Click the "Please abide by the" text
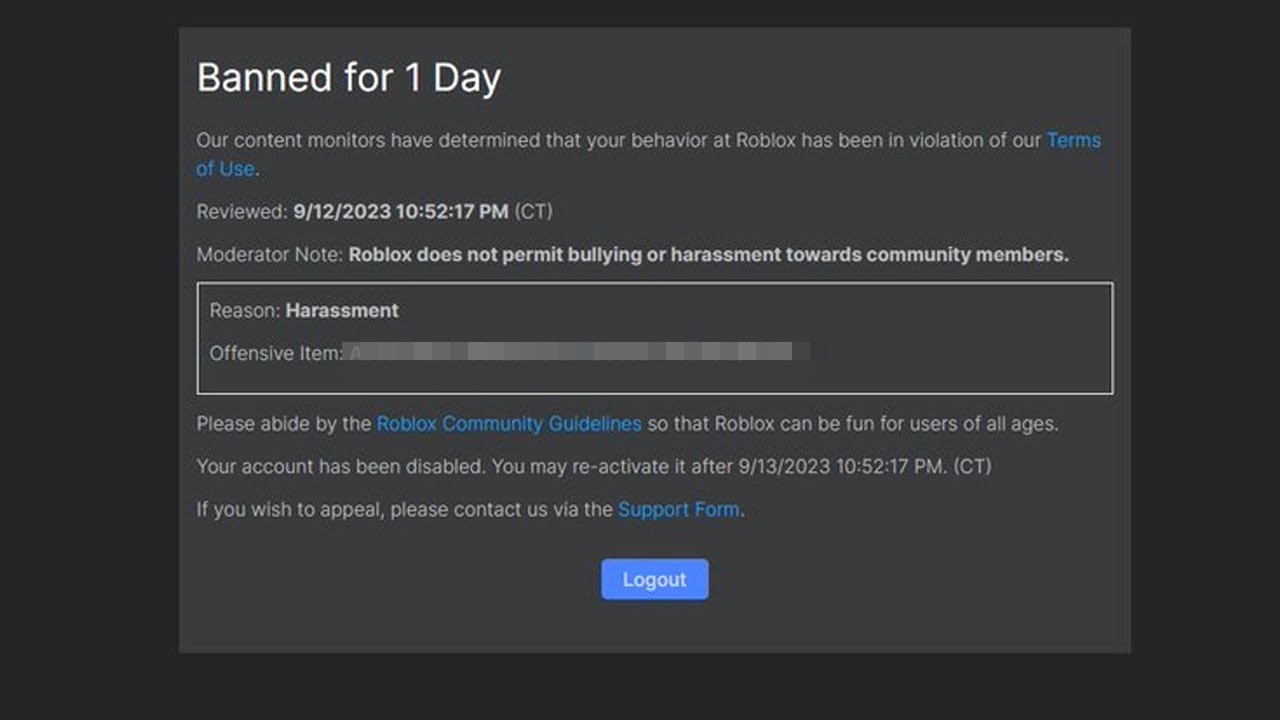Image resolution: width=1280 pixels, height=720 pixels. pyautogui.click(x=283, y=423)
